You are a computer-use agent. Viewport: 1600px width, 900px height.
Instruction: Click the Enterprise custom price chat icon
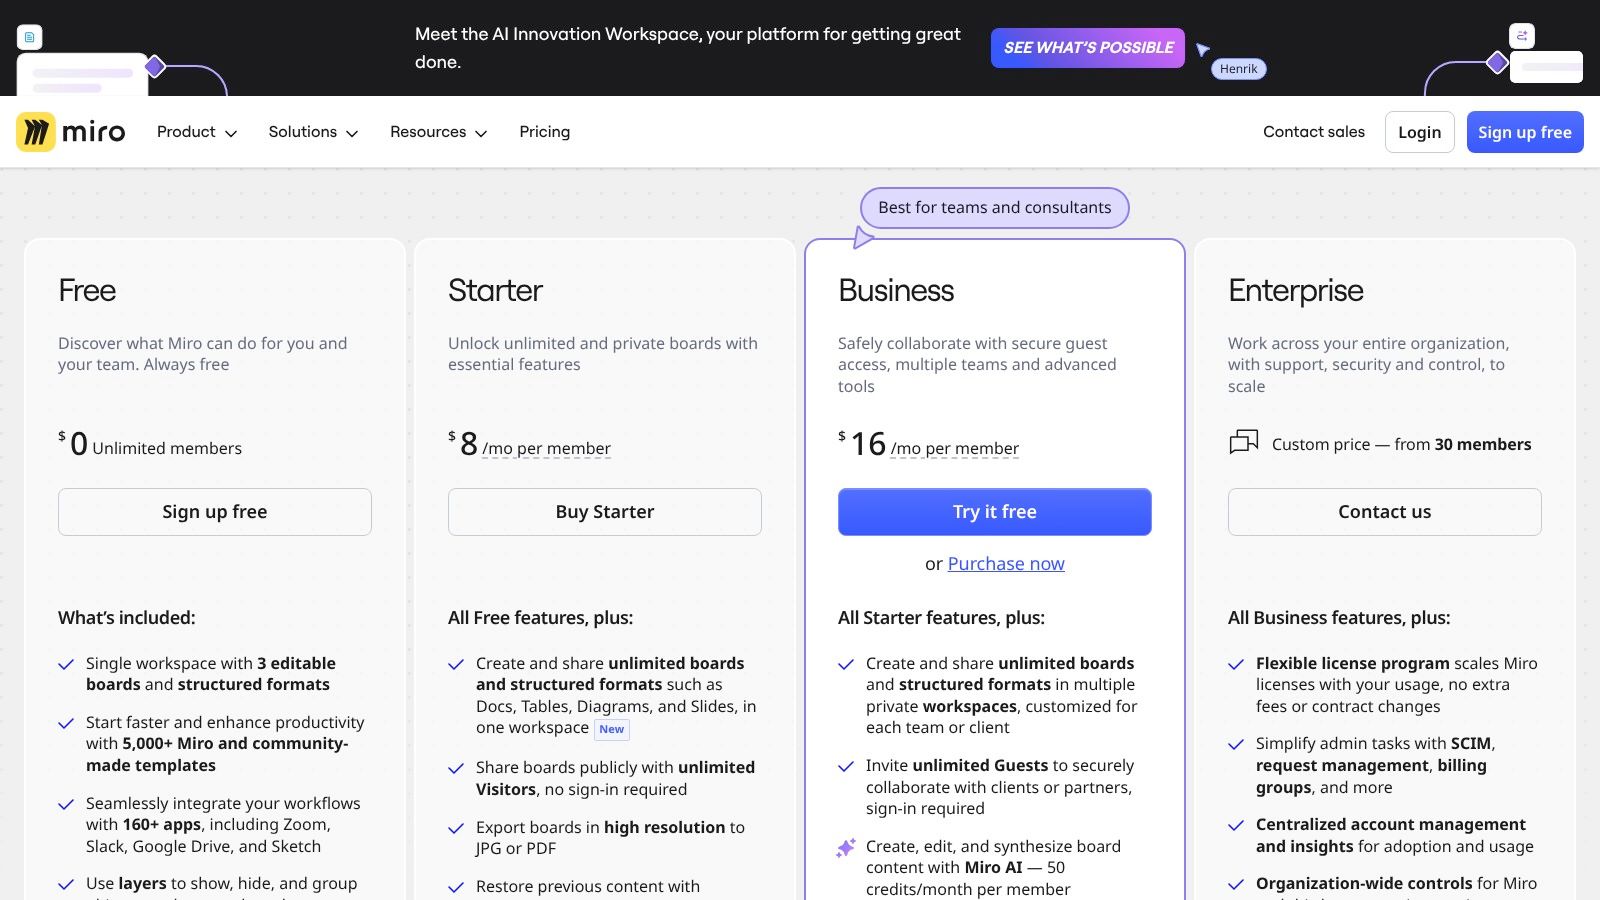pyautogui.click(x=1243, y=443)
